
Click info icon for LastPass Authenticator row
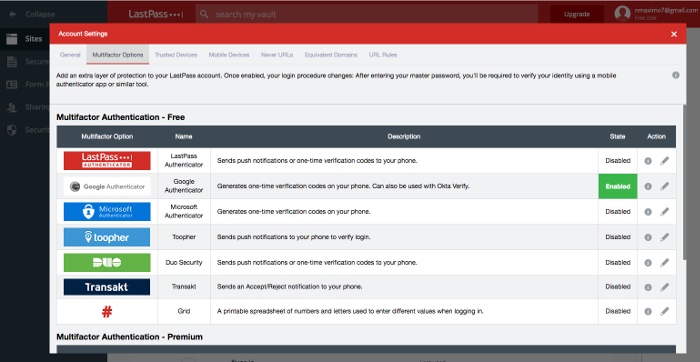coord(648,161)
